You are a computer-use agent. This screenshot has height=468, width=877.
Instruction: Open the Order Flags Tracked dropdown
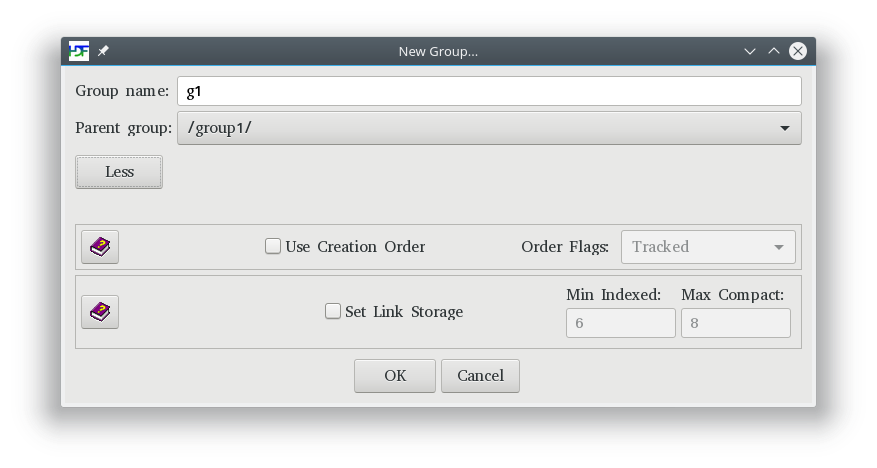pos(708,247)
